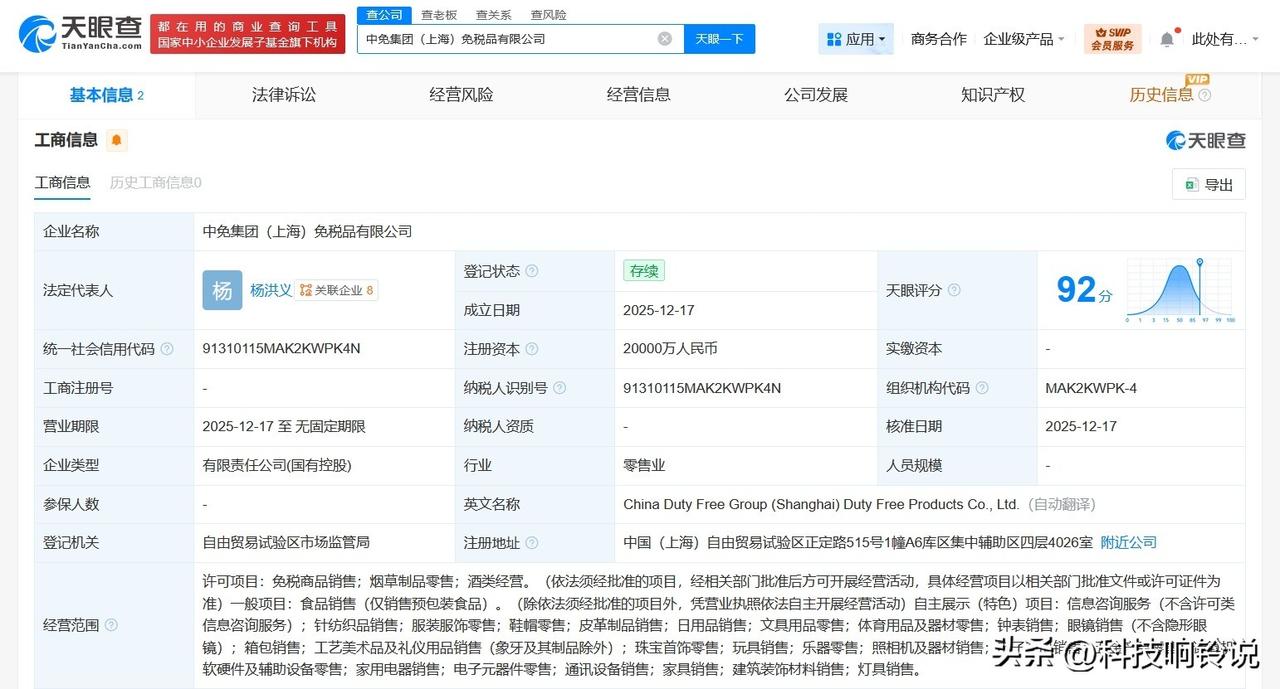Open the 附近公司 link
Image resolution: width=1280 pixels, height=689 pixels.
tap(1128, 543)
